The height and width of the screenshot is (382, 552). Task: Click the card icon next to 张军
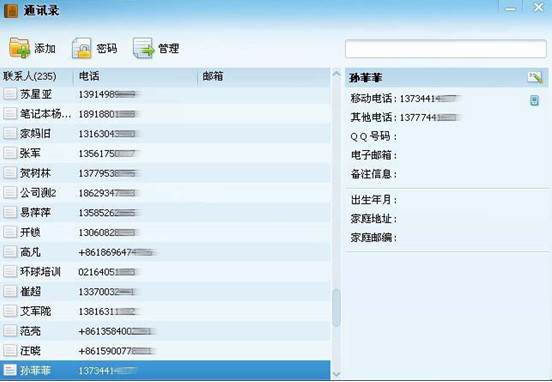tap(10, 153)
